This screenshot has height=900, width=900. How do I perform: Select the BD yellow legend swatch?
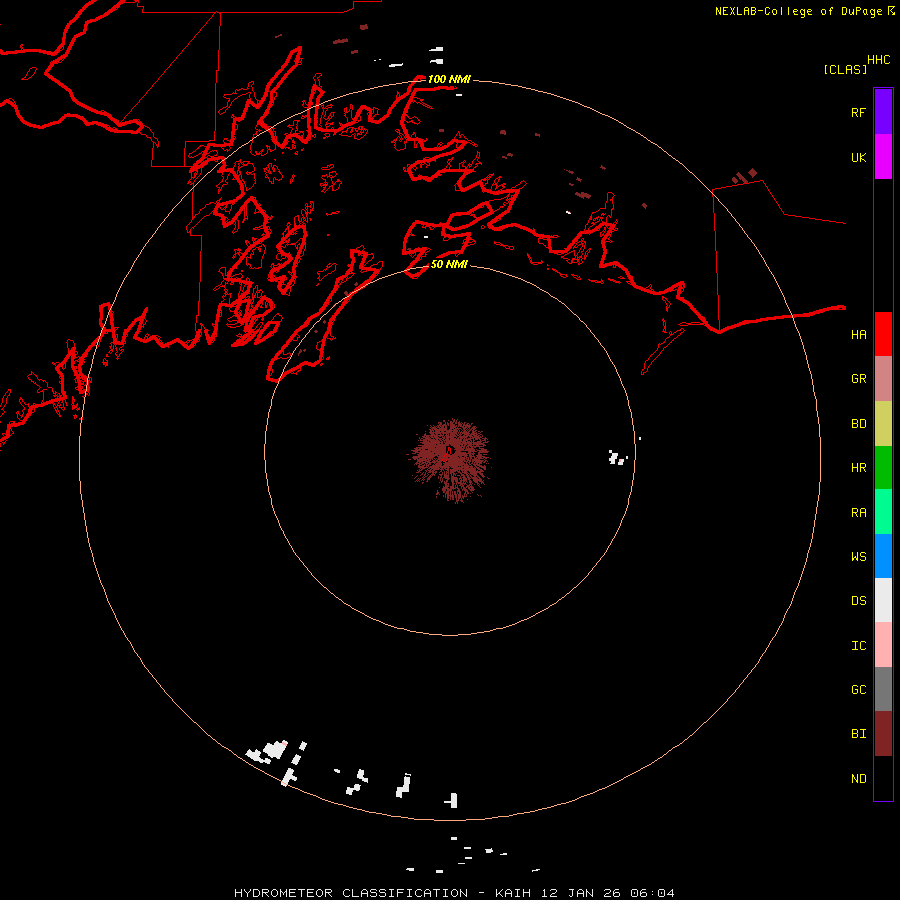pos(883,424)
